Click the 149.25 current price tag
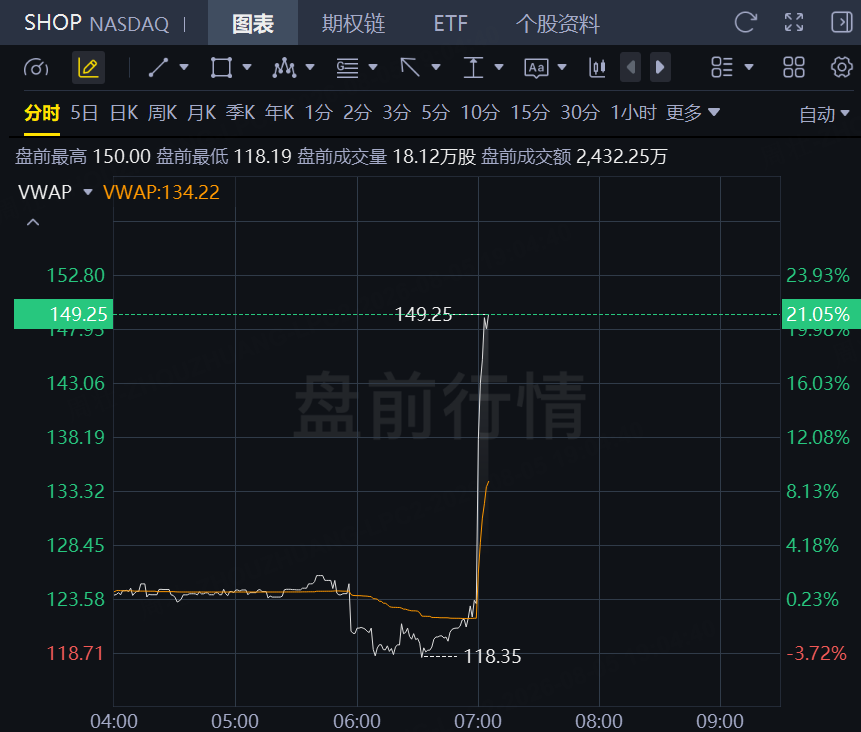 click(x=64, y=314)
